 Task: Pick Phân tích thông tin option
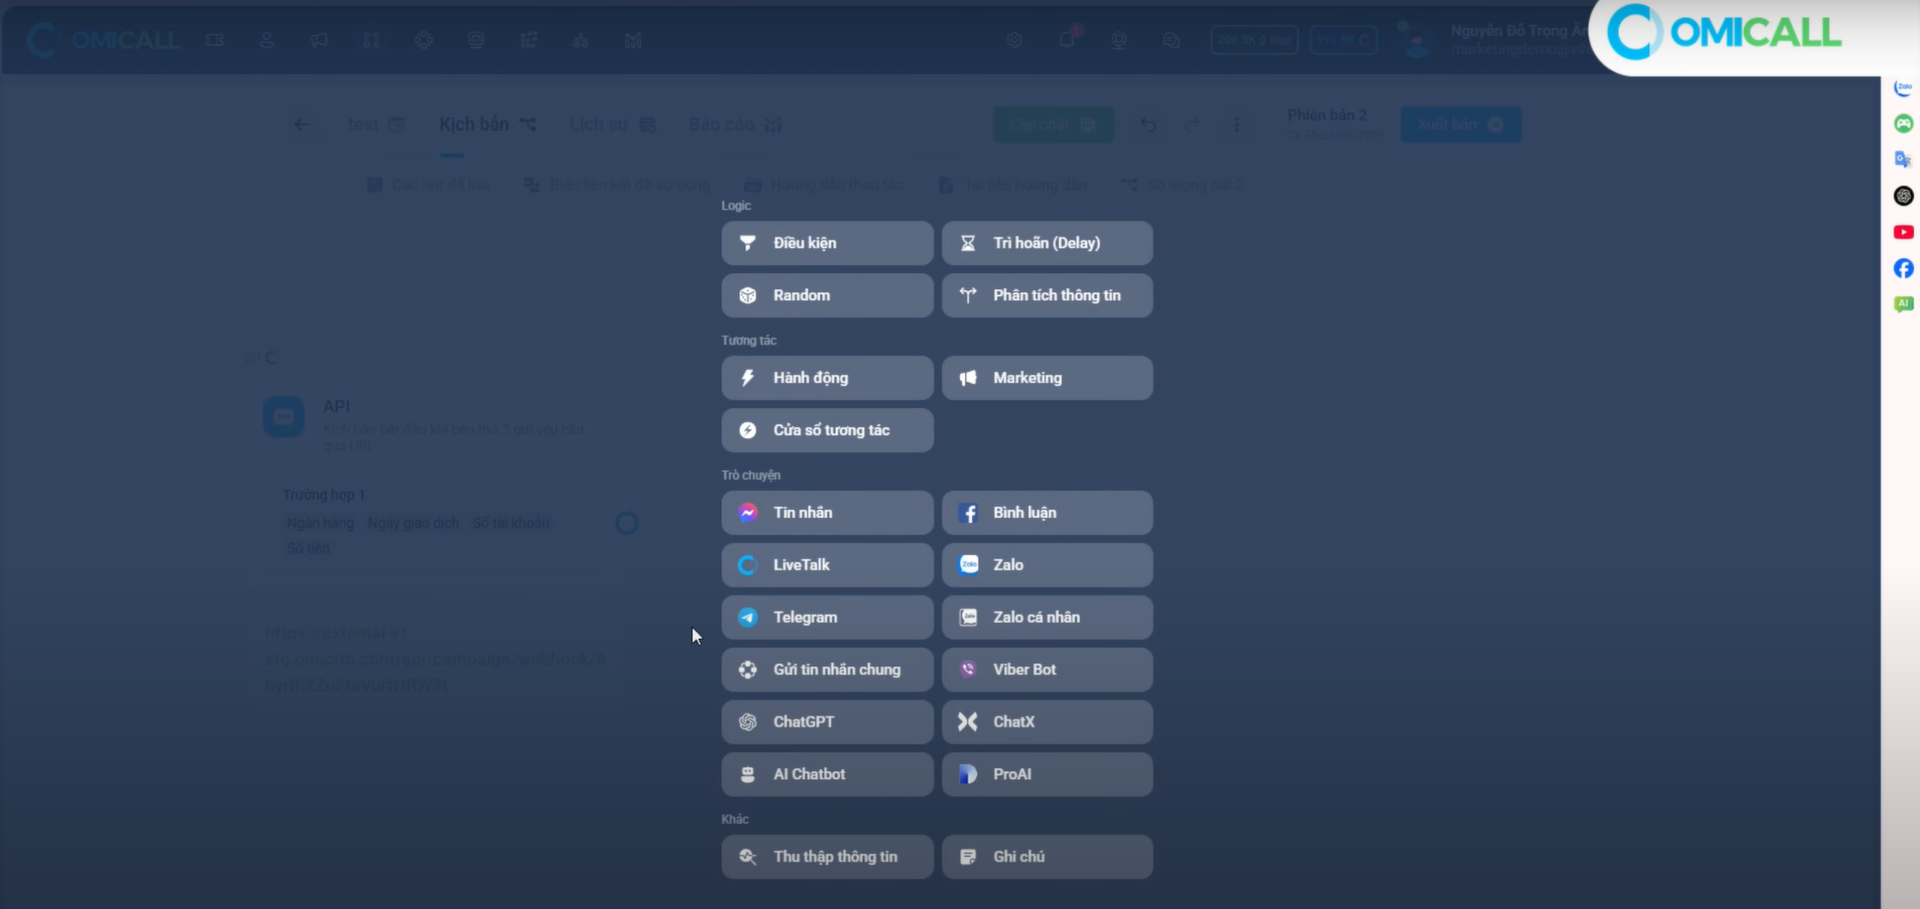point(1047,296)
